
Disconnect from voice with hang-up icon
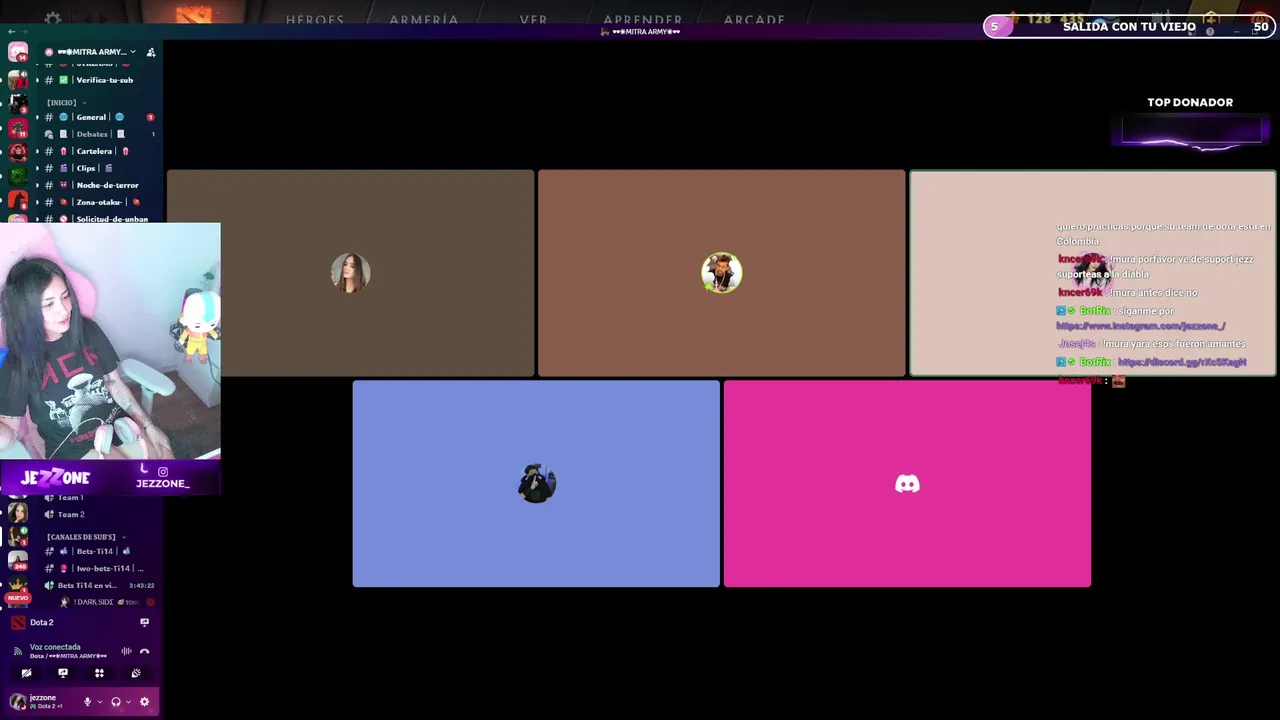[x=144, y=651]
